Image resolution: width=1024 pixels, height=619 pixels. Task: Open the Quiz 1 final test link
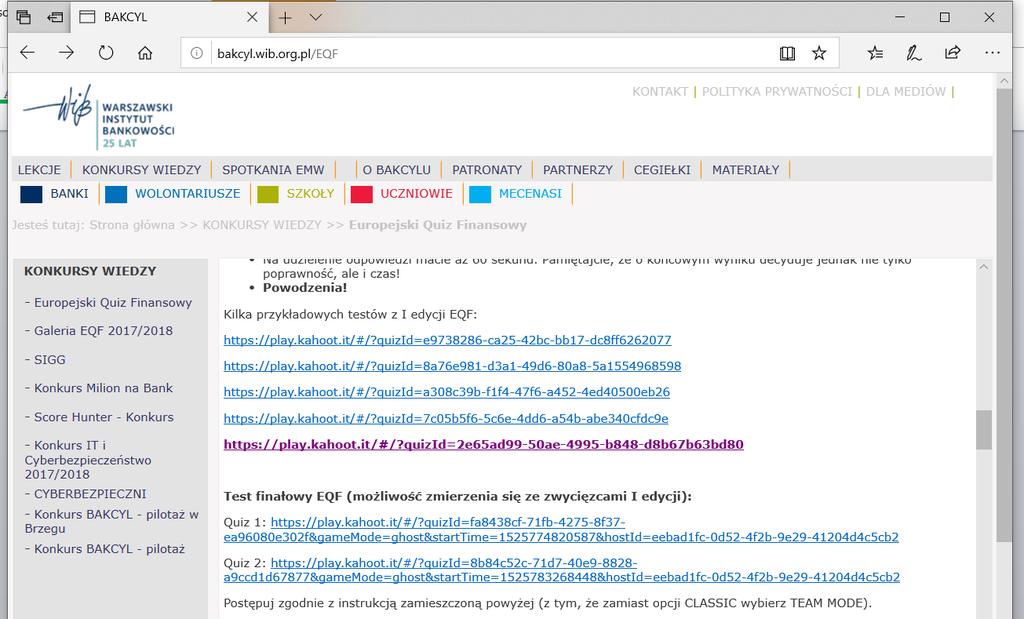[561, 530]
